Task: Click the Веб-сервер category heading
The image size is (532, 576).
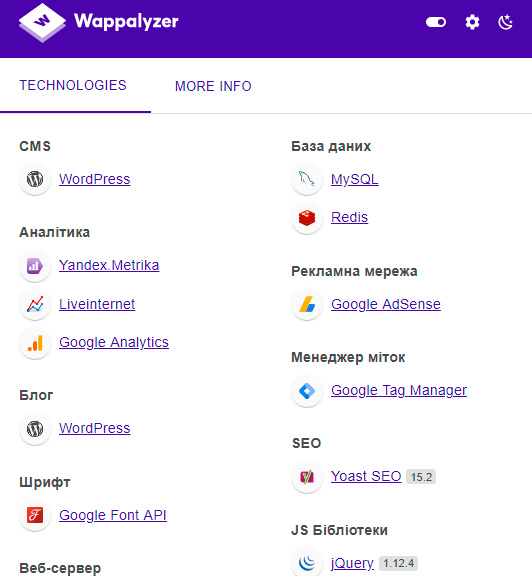Action: click(x=60, y=568)
